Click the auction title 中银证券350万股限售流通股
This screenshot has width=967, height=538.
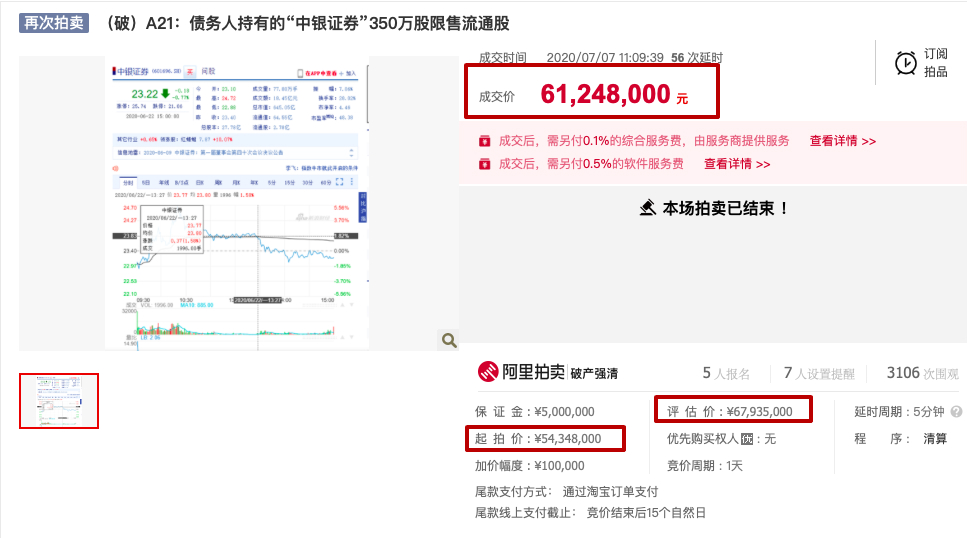click(x=308, y=23)
